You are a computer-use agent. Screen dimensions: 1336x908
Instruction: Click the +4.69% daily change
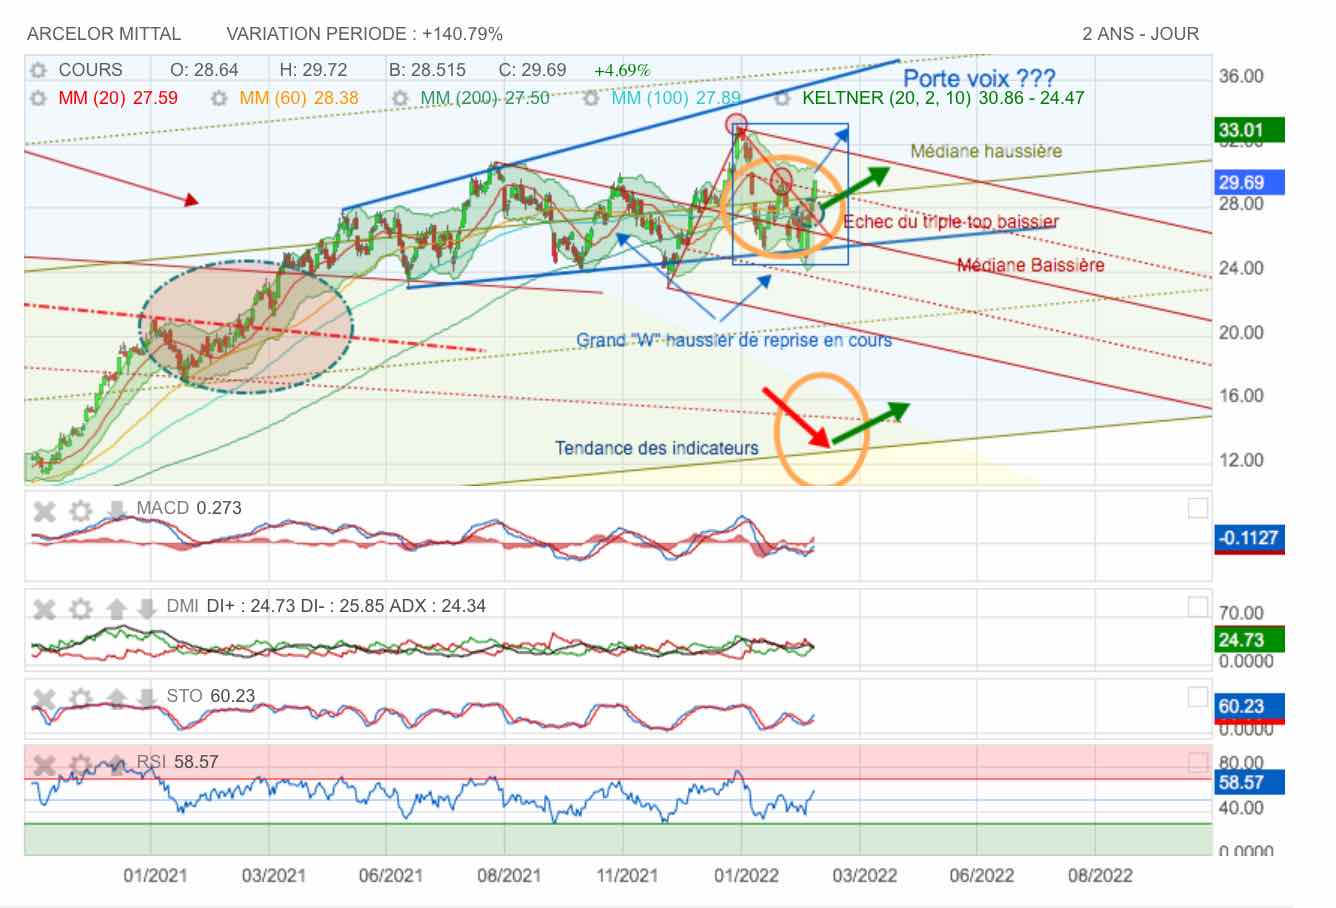tap(622, 70)
